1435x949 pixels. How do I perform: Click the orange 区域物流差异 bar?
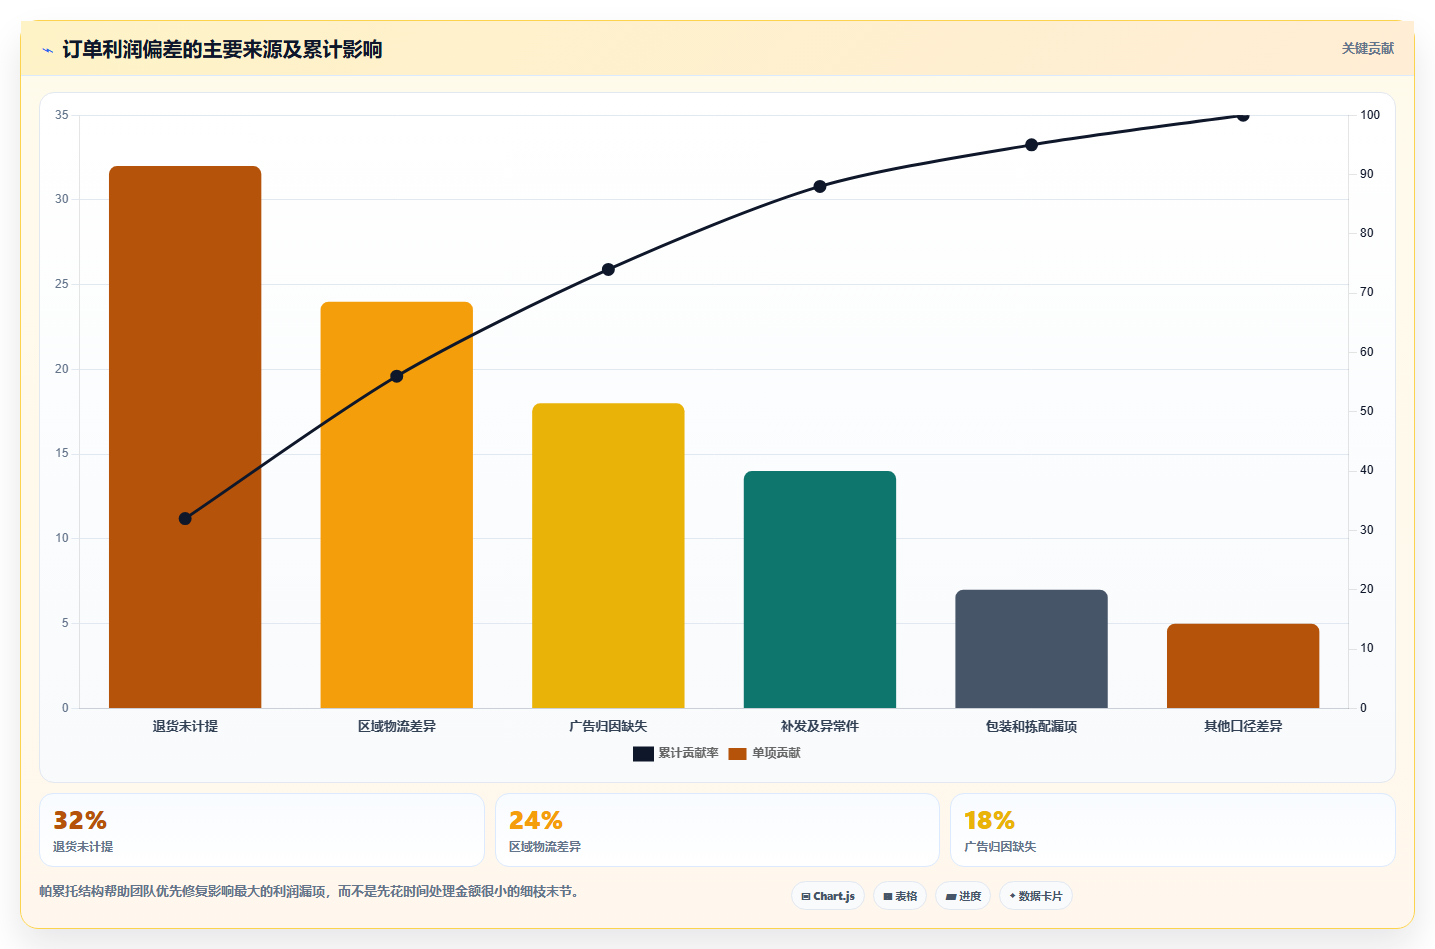pos(397,505)
